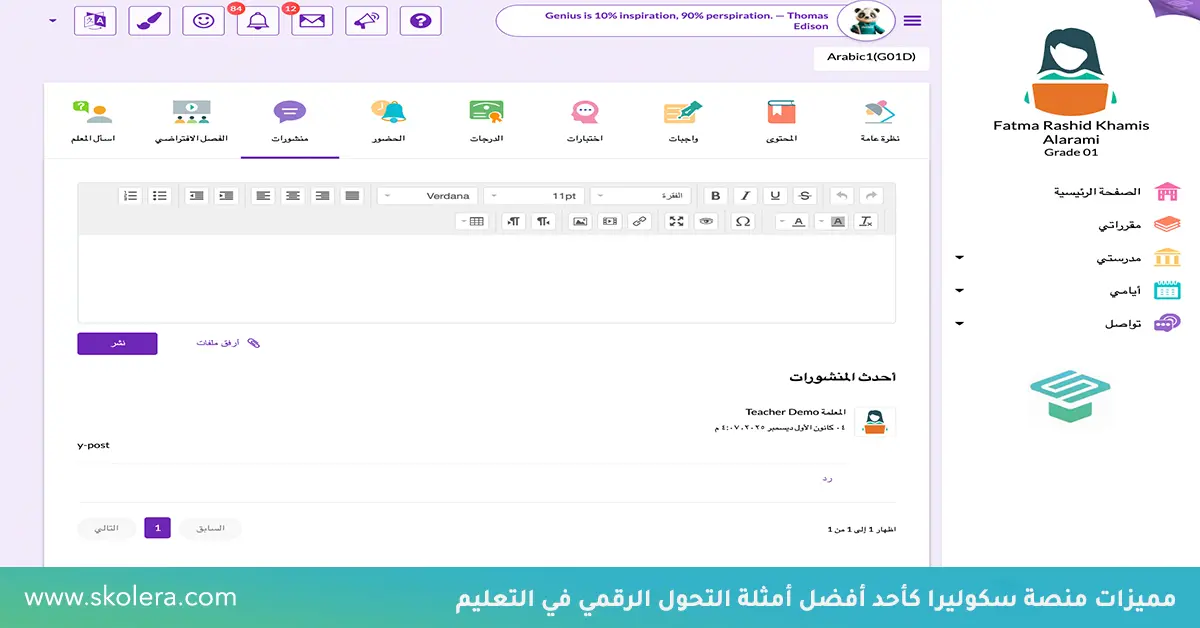Open the text color dropdown arrow
Viewport: 1200px width, 628px height.
(x=782, y=221)
